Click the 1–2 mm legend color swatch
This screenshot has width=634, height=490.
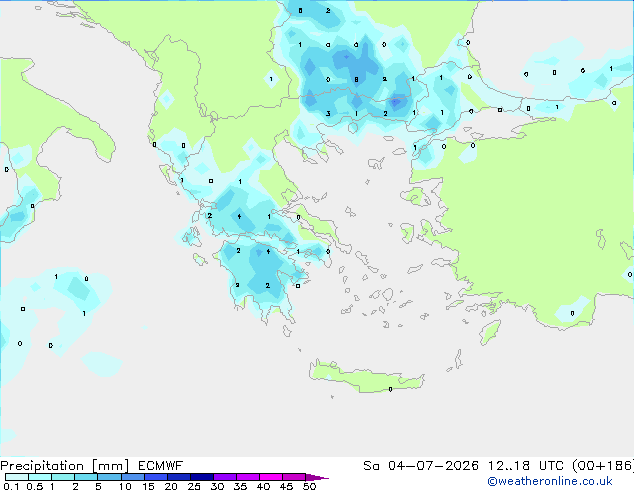63,477
